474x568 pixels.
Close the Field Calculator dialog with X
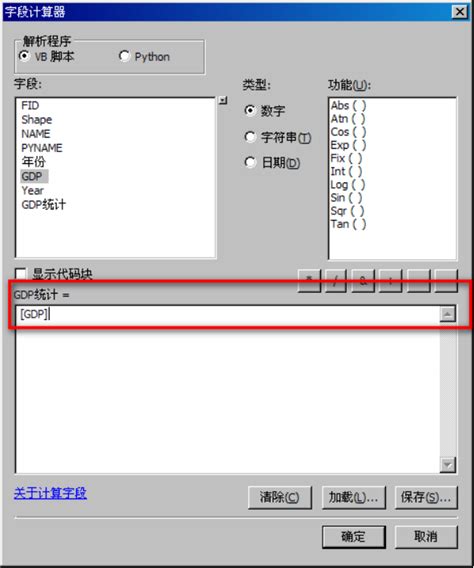[460, 12]
